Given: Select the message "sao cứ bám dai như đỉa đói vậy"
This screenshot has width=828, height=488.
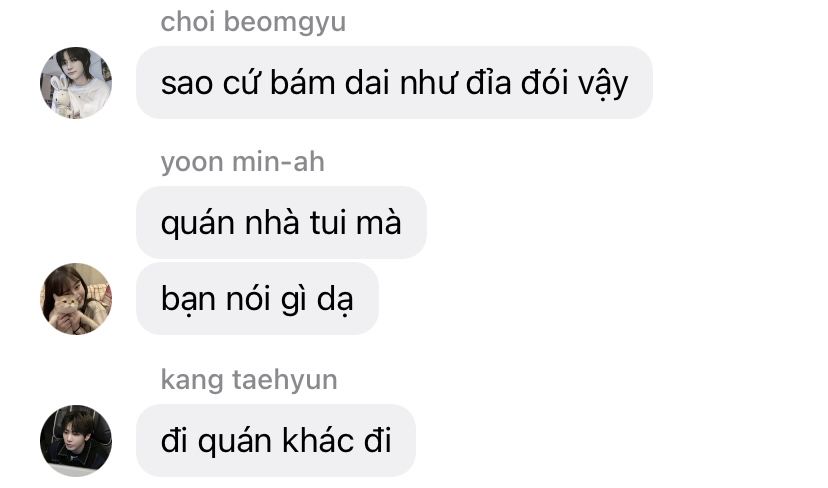Looking at the screenshot, I should point(394,83).
